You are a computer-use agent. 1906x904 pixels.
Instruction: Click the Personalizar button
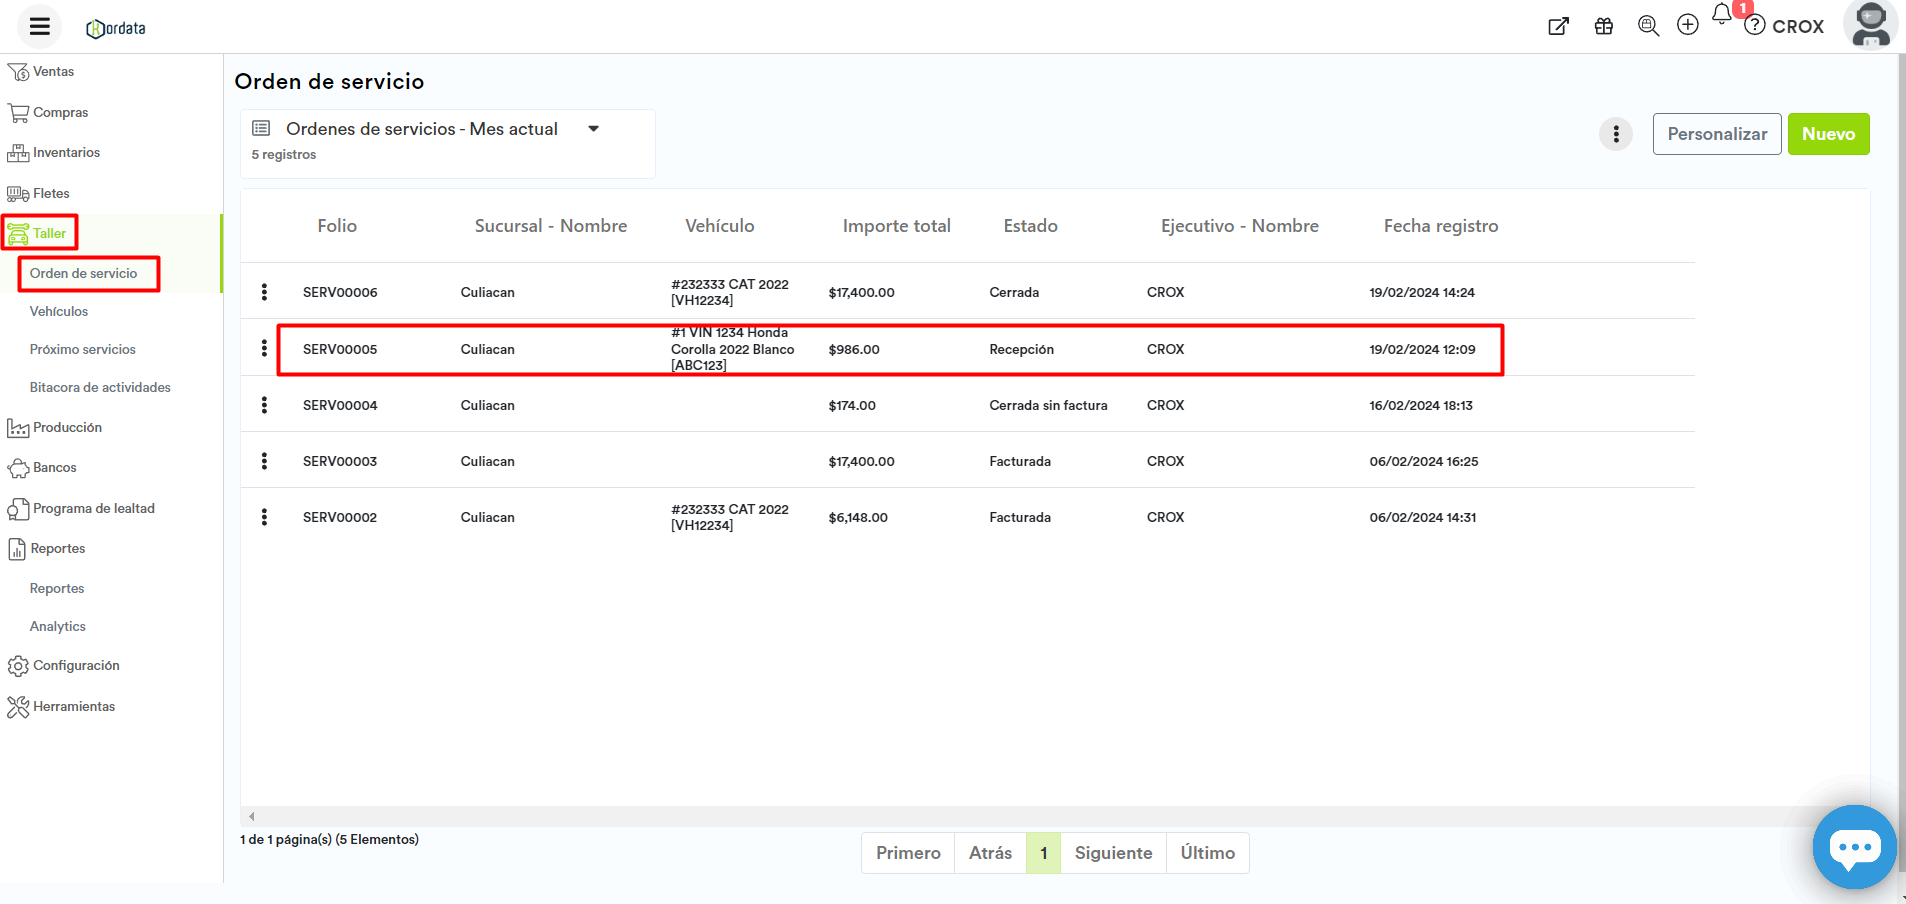1716,134
